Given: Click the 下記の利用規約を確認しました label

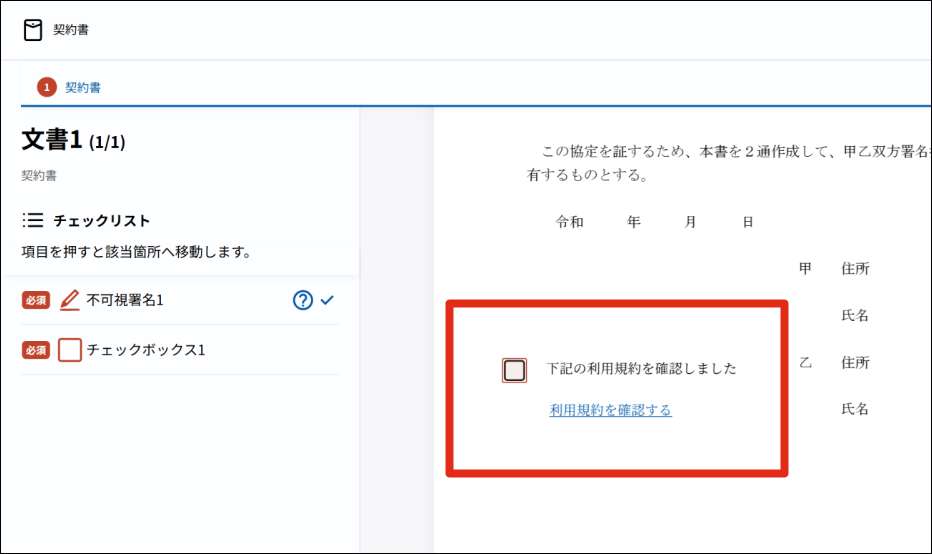Looking at the screenshot, I should 641,369.
